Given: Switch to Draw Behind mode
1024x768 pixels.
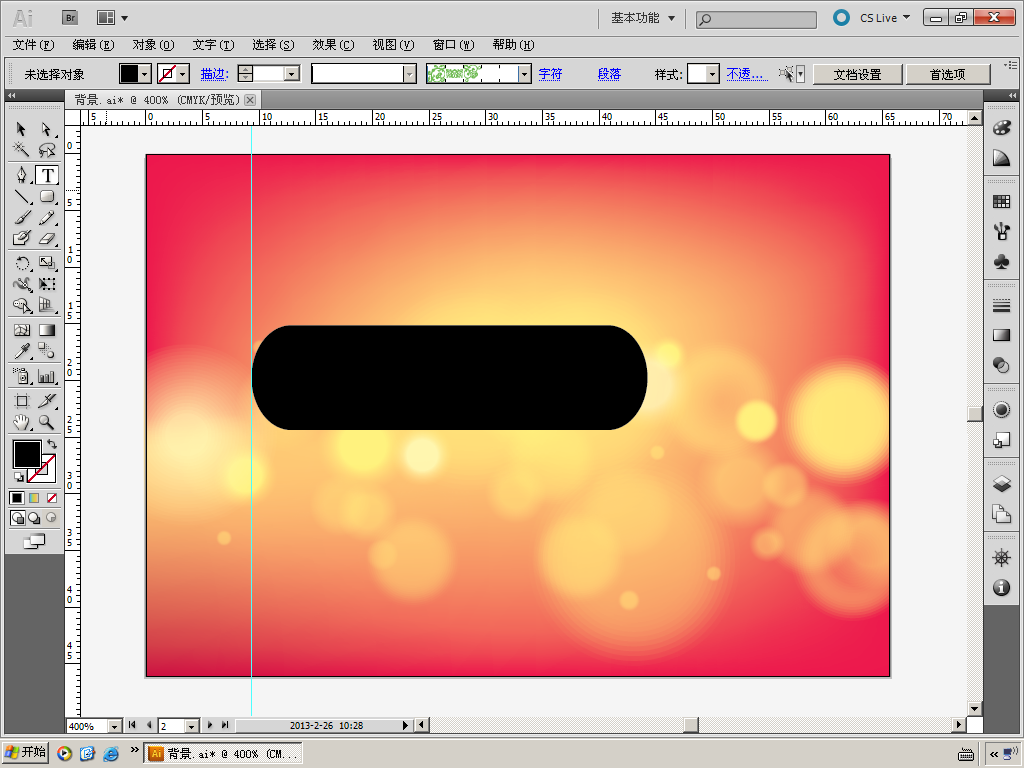Looking at the screenshot, I should point(34,518).
